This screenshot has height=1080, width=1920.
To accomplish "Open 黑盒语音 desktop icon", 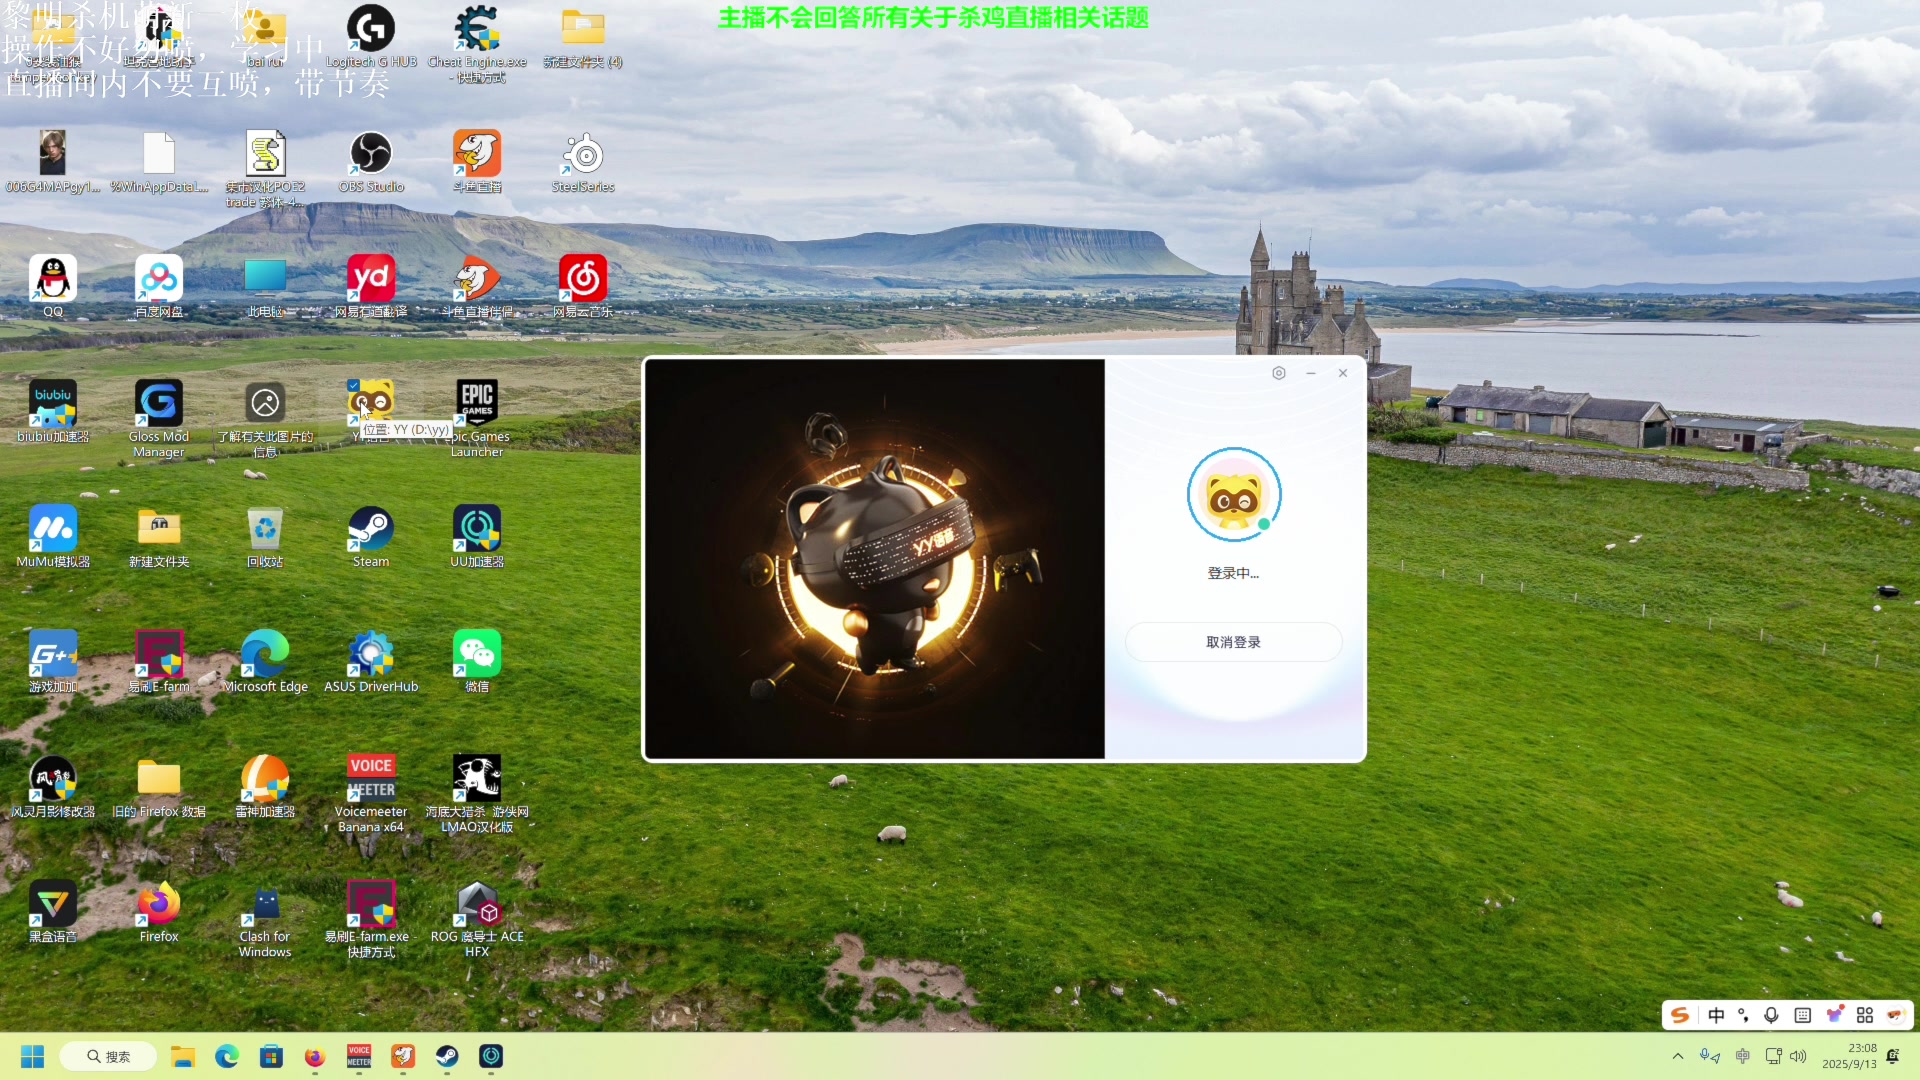I will pos(53,911).
